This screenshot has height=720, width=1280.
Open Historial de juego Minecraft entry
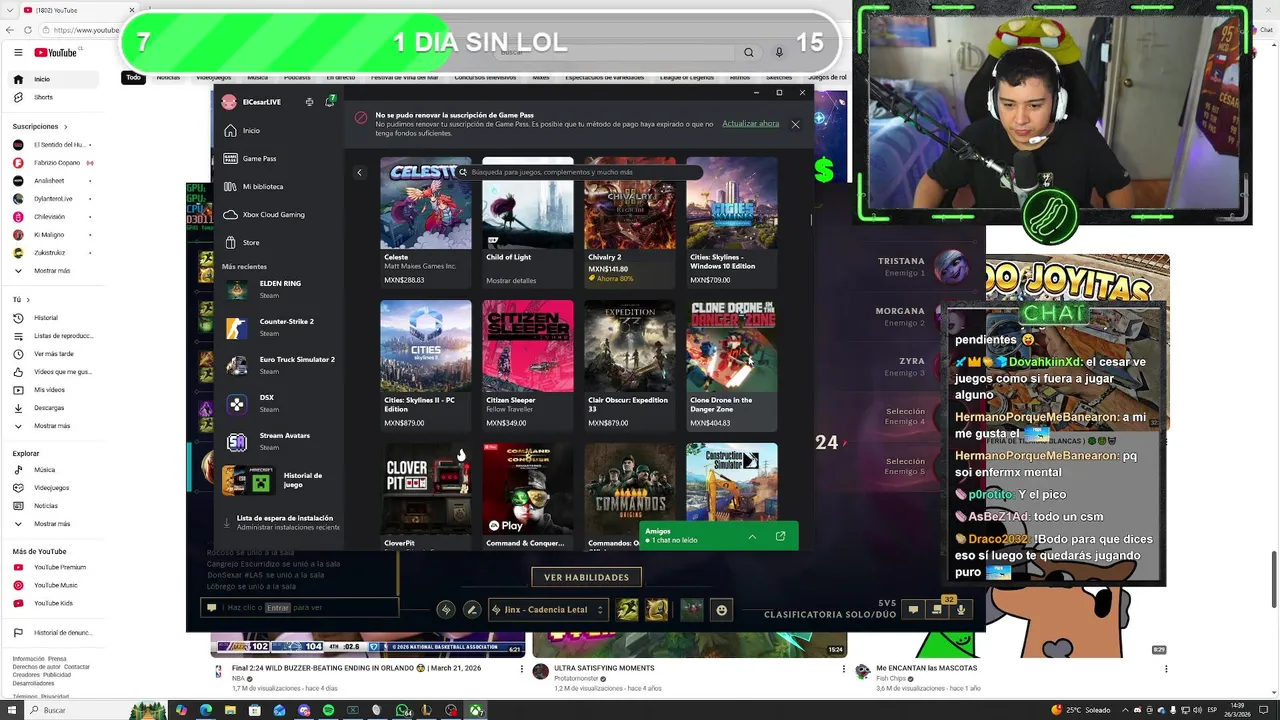point(280,481)
